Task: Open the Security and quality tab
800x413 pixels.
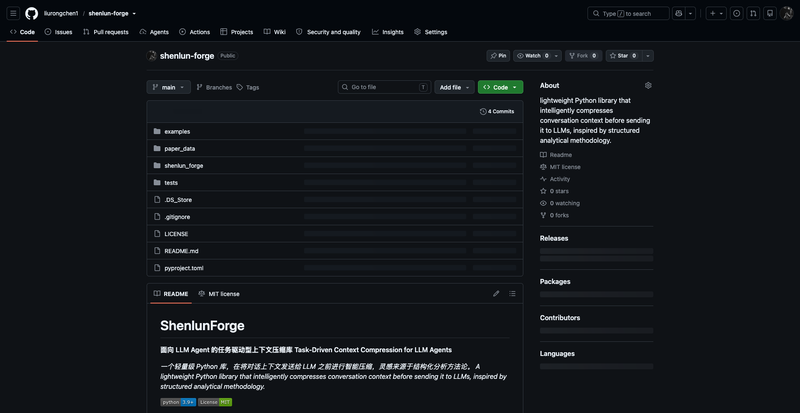Action: coord(328,32)
